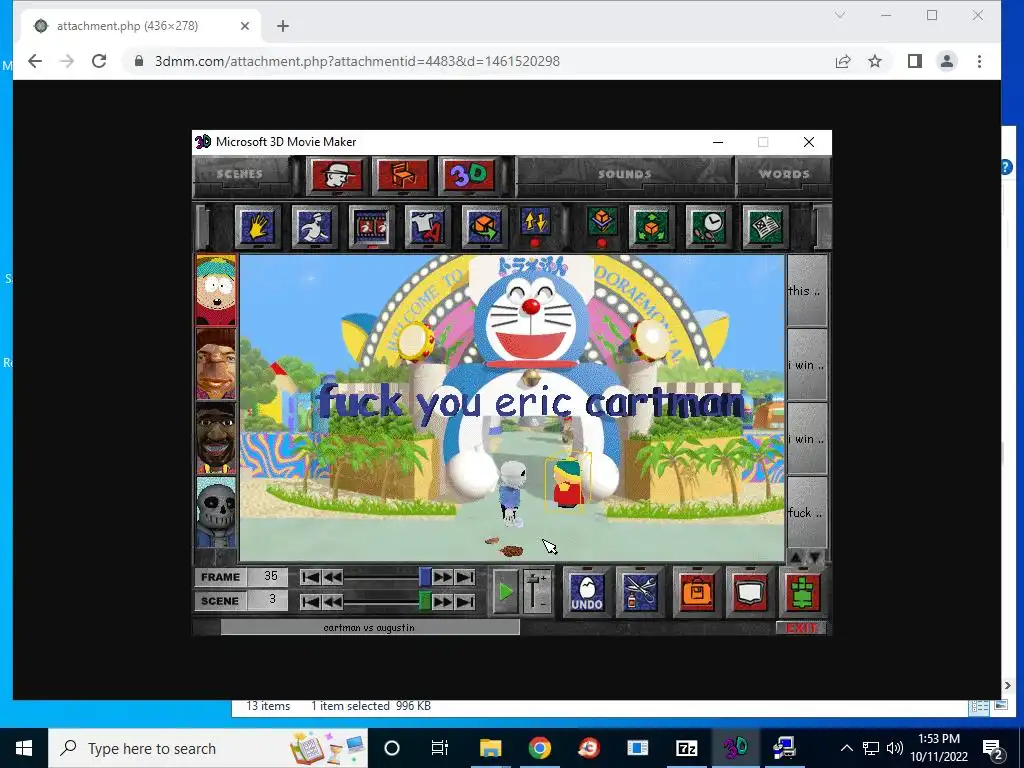Show hidden system tray icons

pos(846,748)
